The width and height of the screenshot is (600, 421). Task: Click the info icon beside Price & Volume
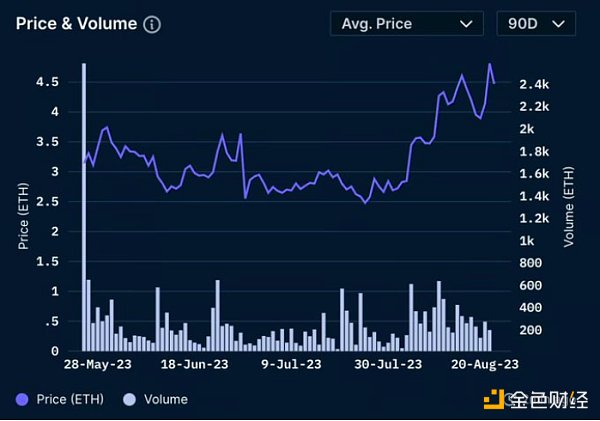[x=152, y=24]
